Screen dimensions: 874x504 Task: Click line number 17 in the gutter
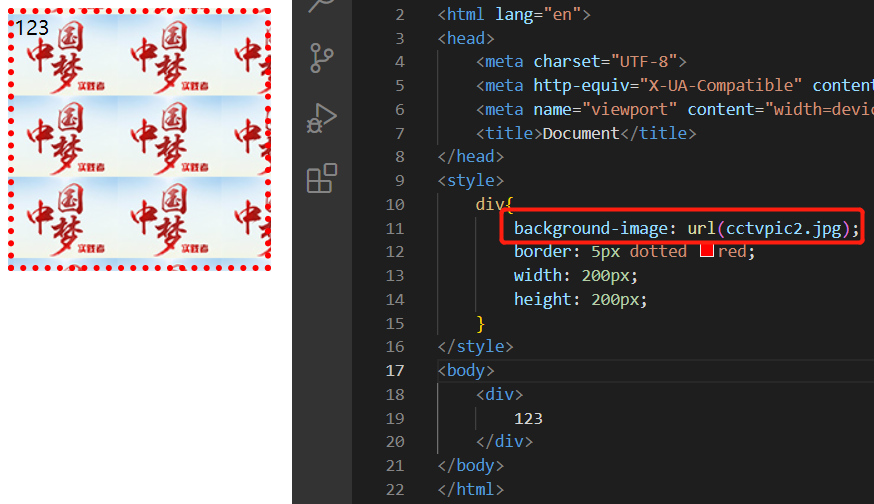point(395,371)
